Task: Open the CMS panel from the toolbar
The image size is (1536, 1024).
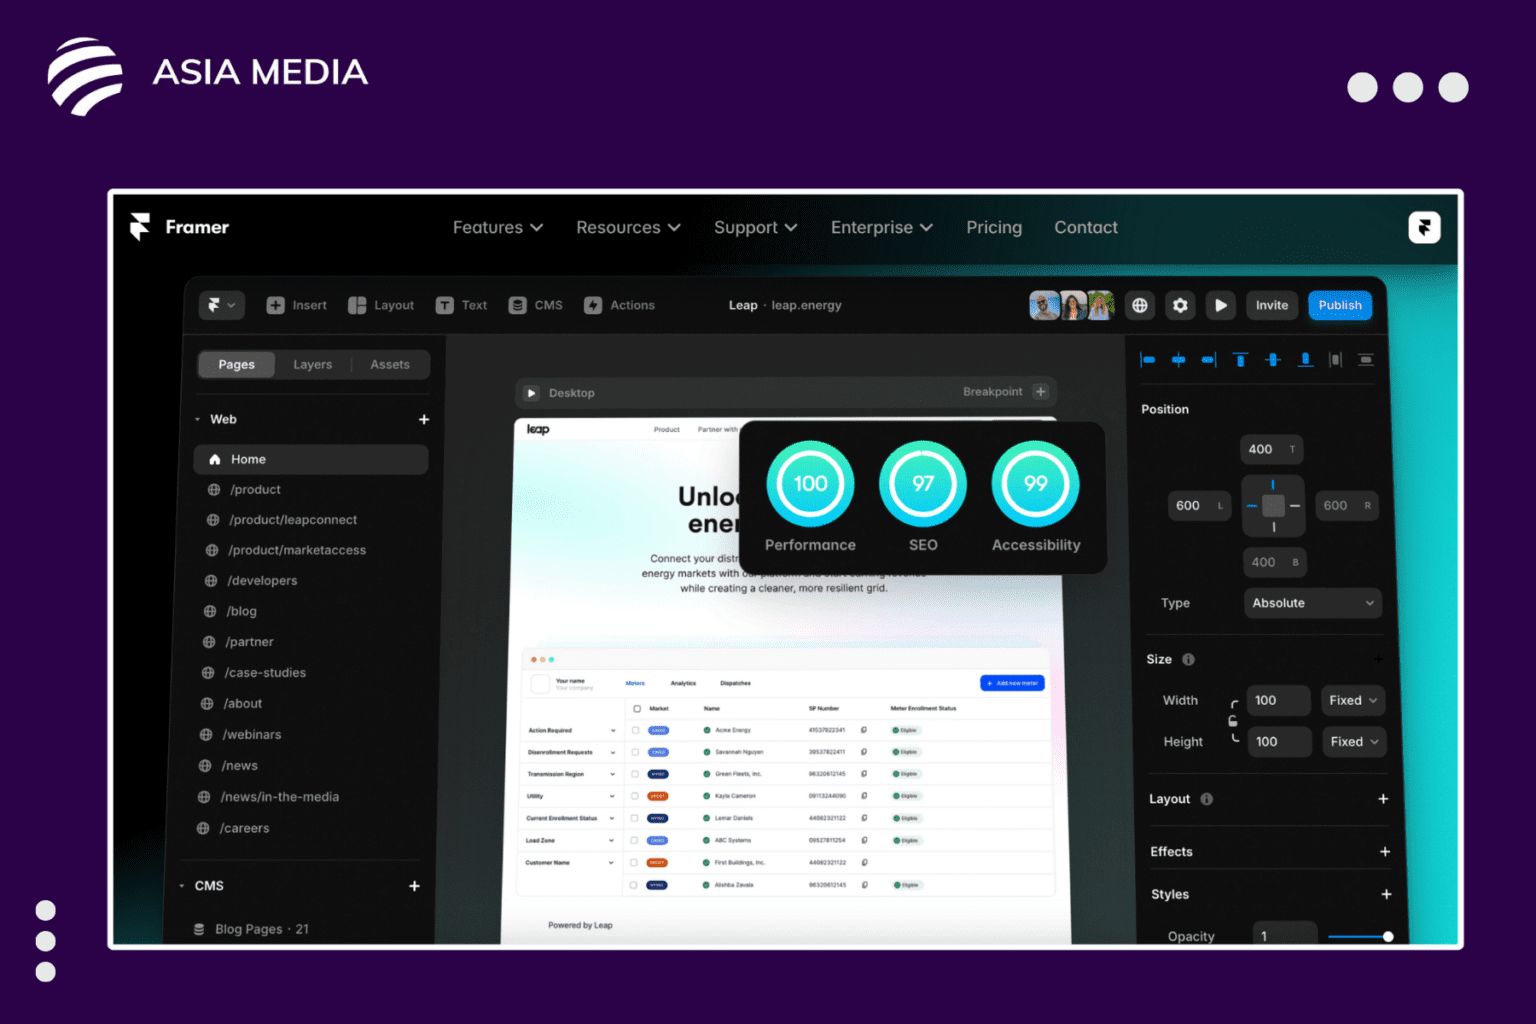Action: (535, 305)
